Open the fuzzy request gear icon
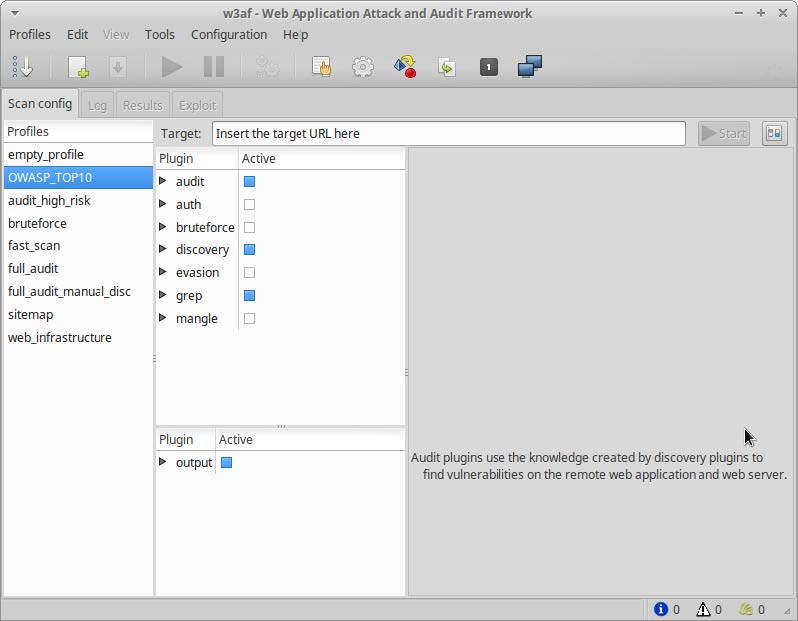798x621 pixels. pyautogui.click(x=363, y=67)
